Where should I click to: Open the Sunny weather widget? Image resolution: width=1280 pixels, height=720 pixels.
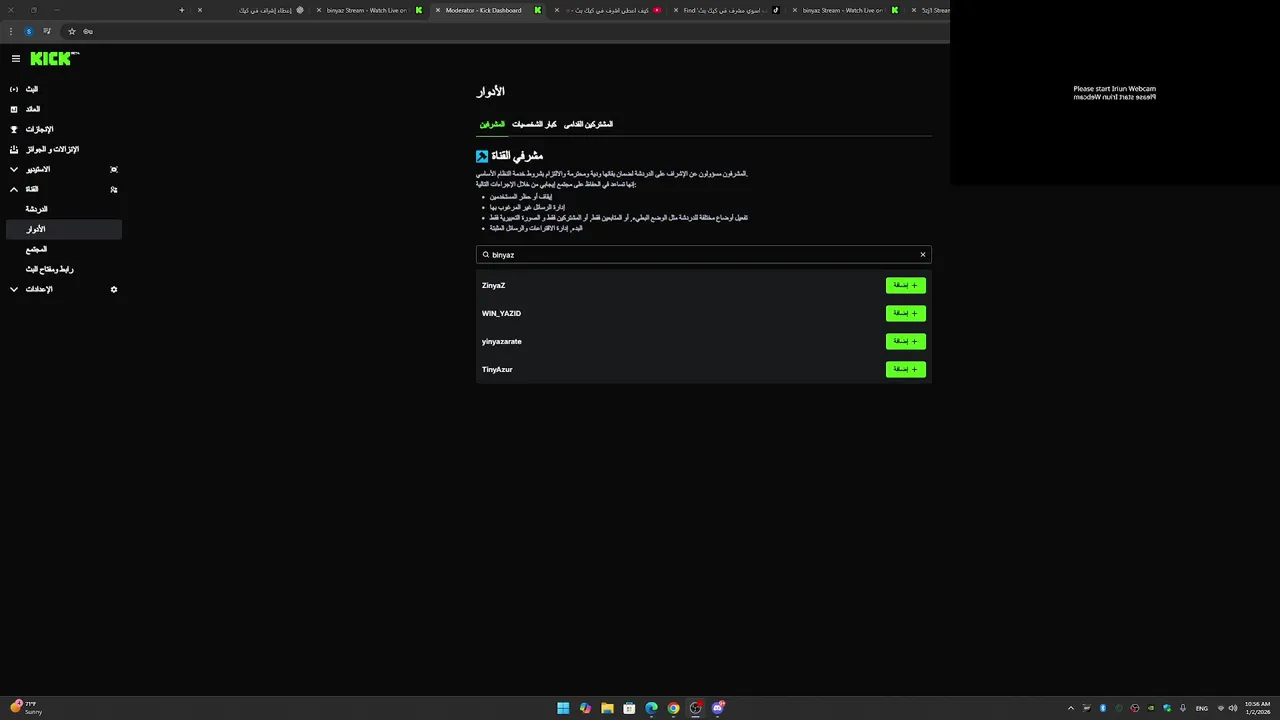26,708
